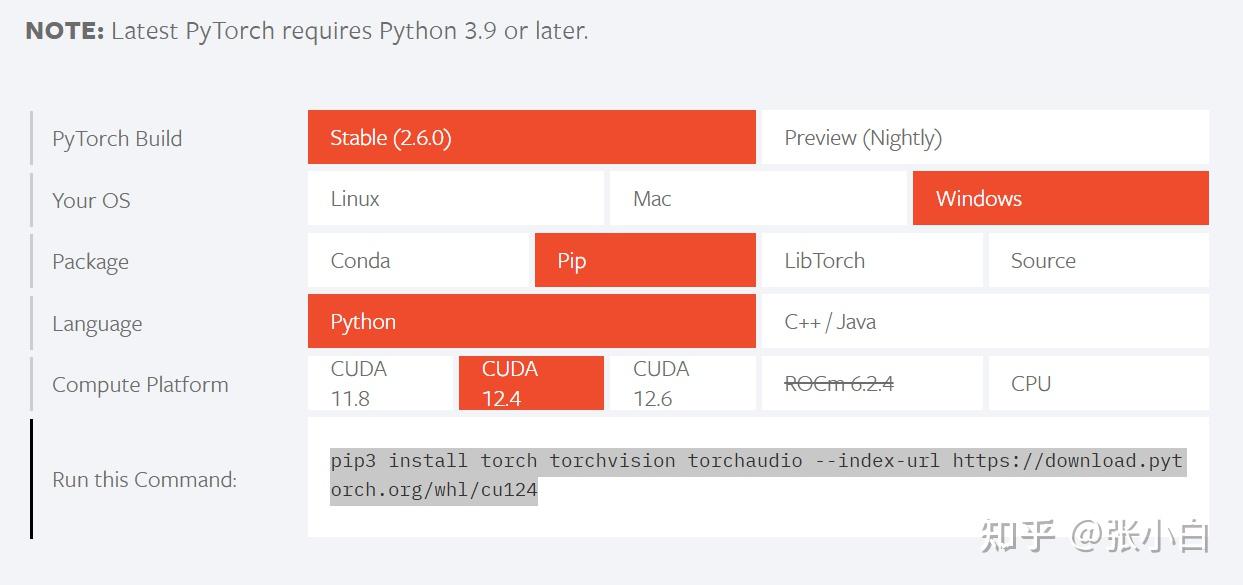
Task: Click the Compute Platform row label
Action: [140, 384]
